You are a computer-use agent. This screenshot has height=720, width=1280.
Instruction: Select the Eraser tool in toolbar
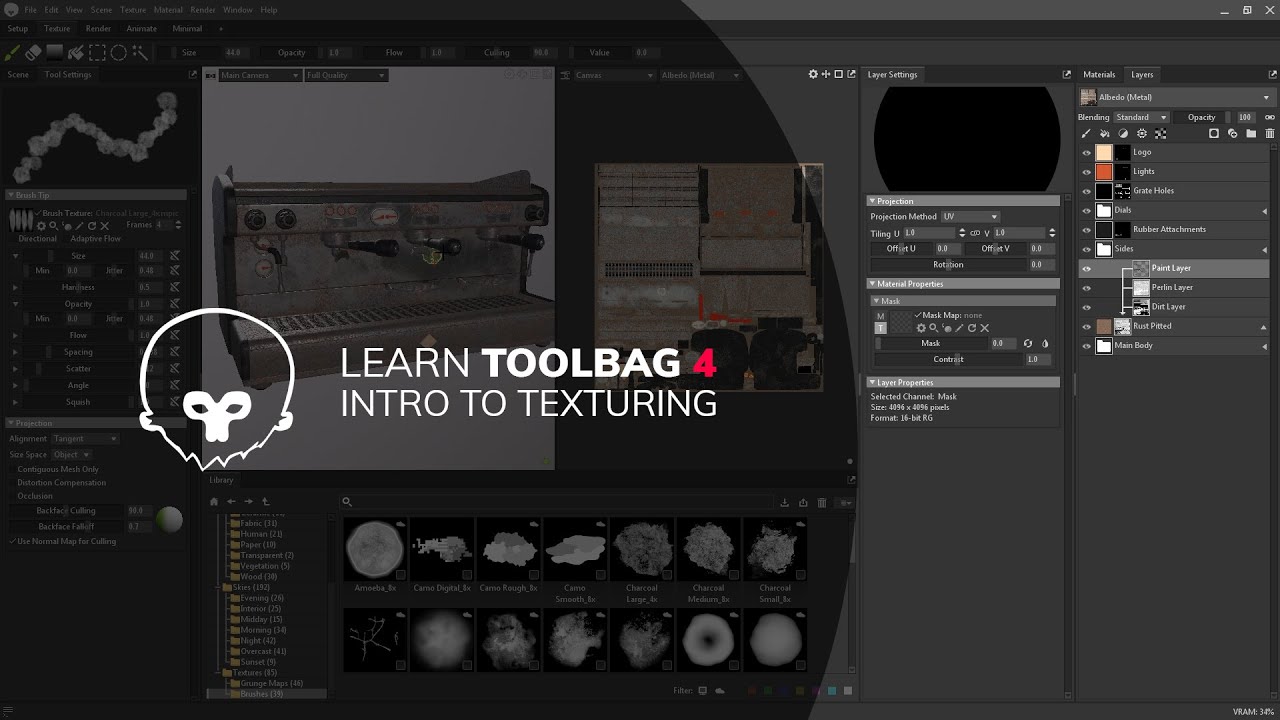coord(34,52)
